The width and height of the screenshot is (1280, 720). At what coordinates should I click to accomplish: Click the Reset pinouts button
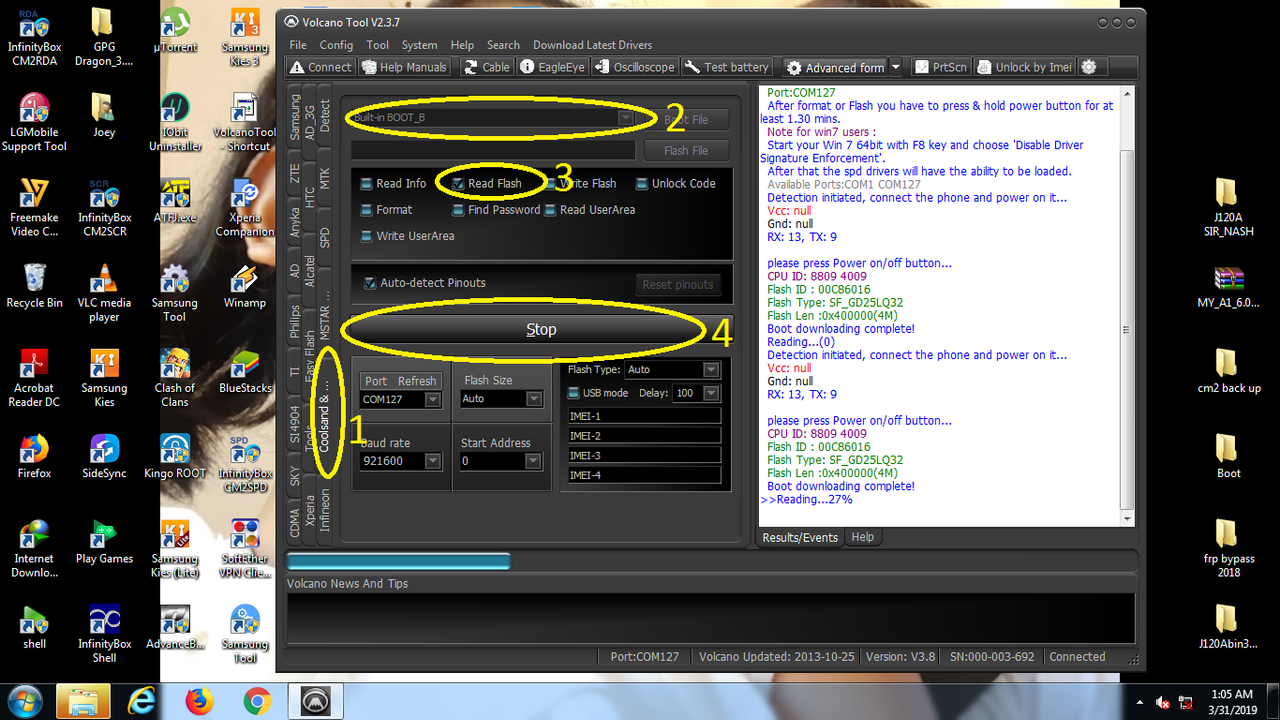678,284
